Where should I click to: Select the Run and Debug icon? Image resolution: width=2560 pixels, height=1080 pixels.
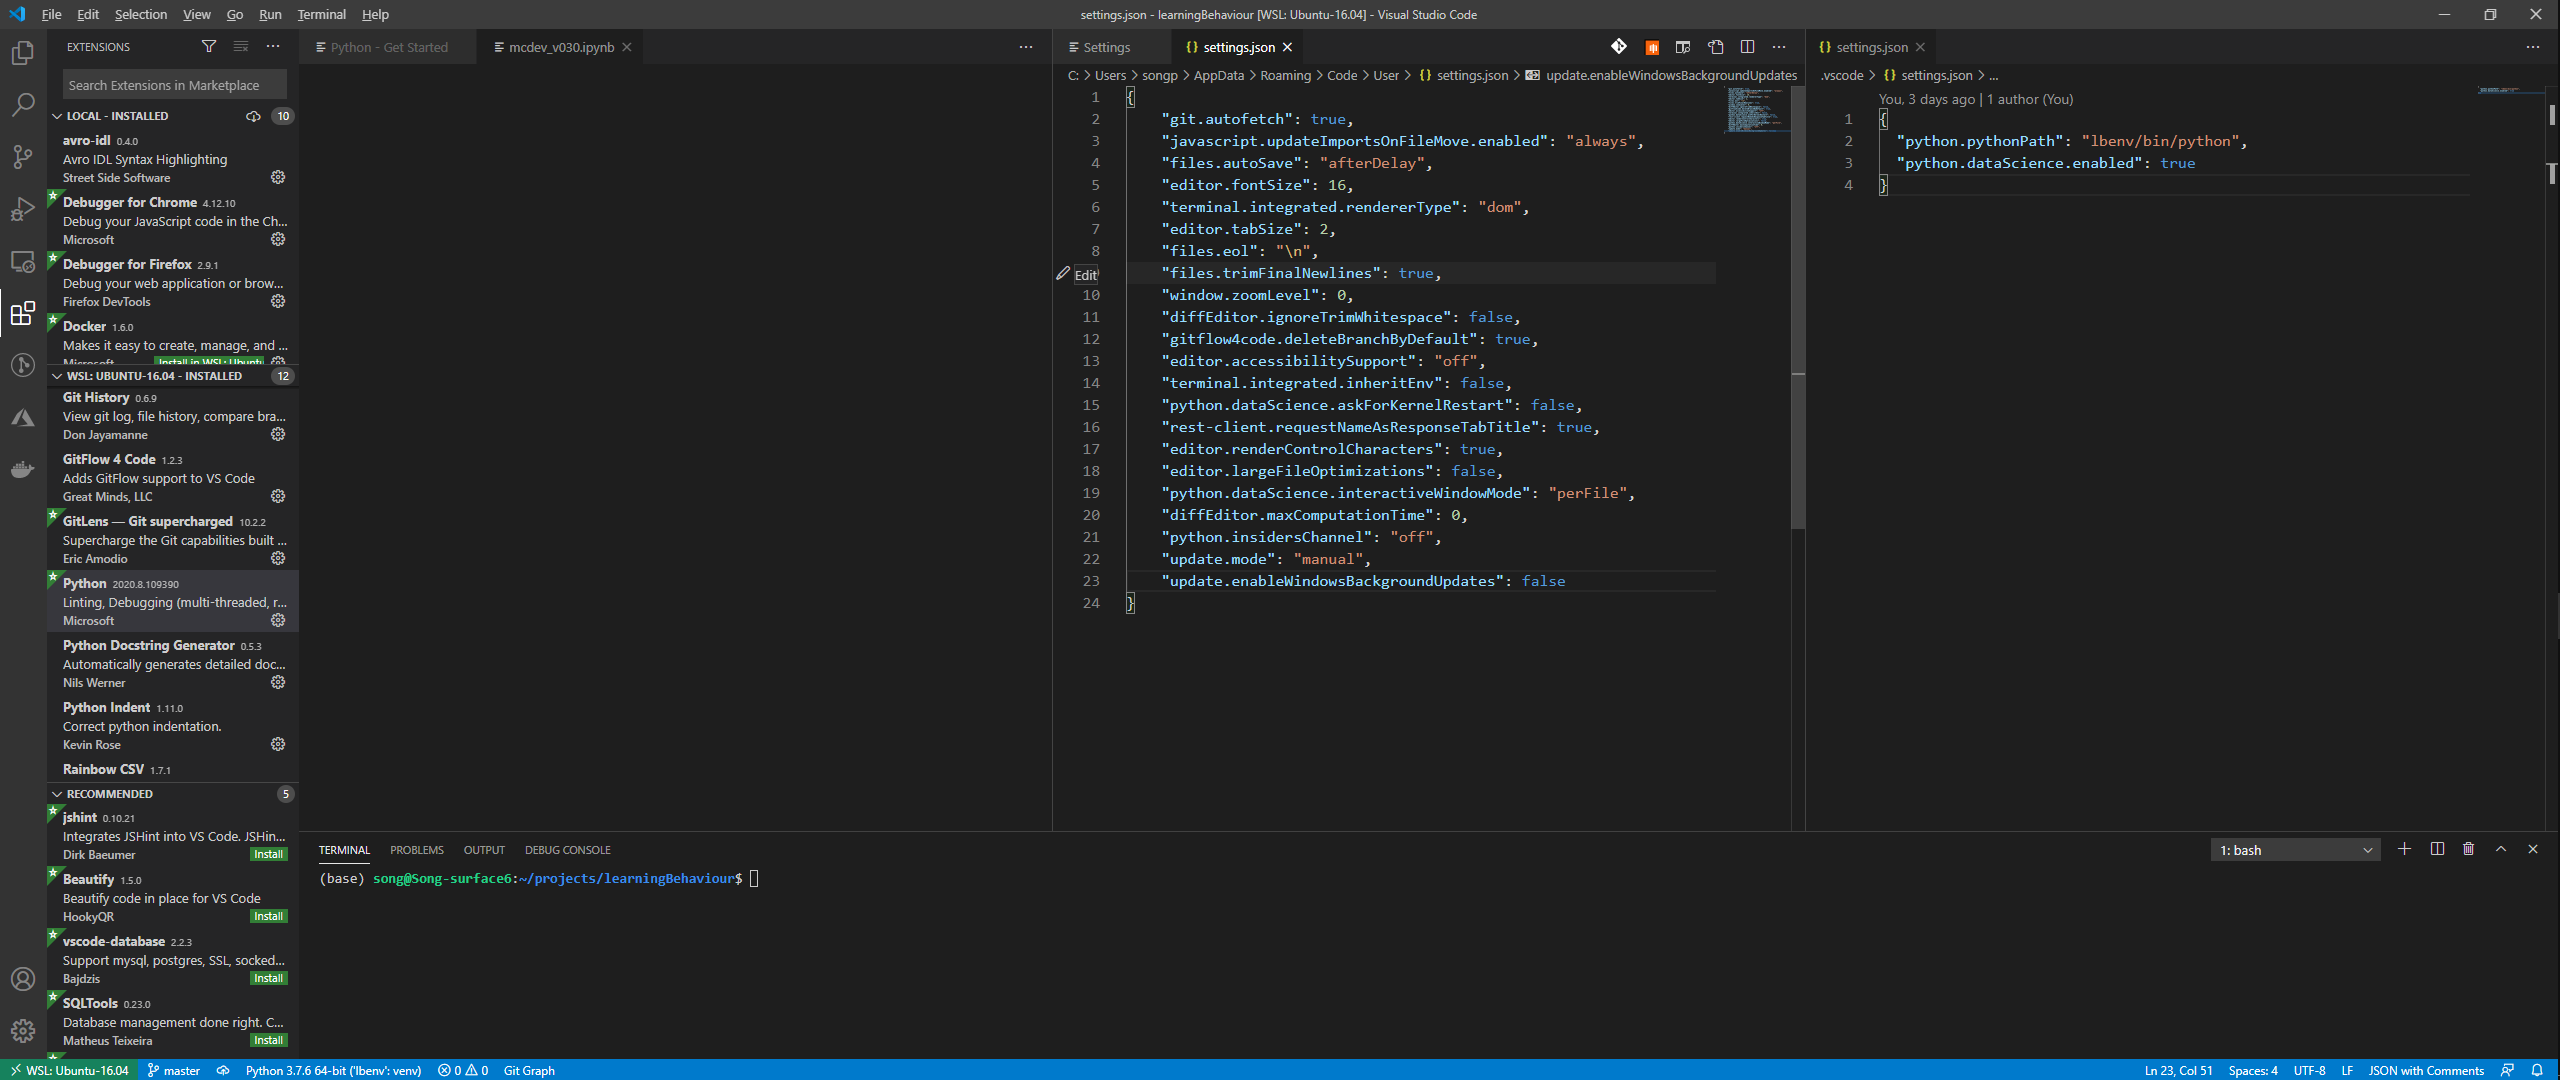[x=22, y=208]
